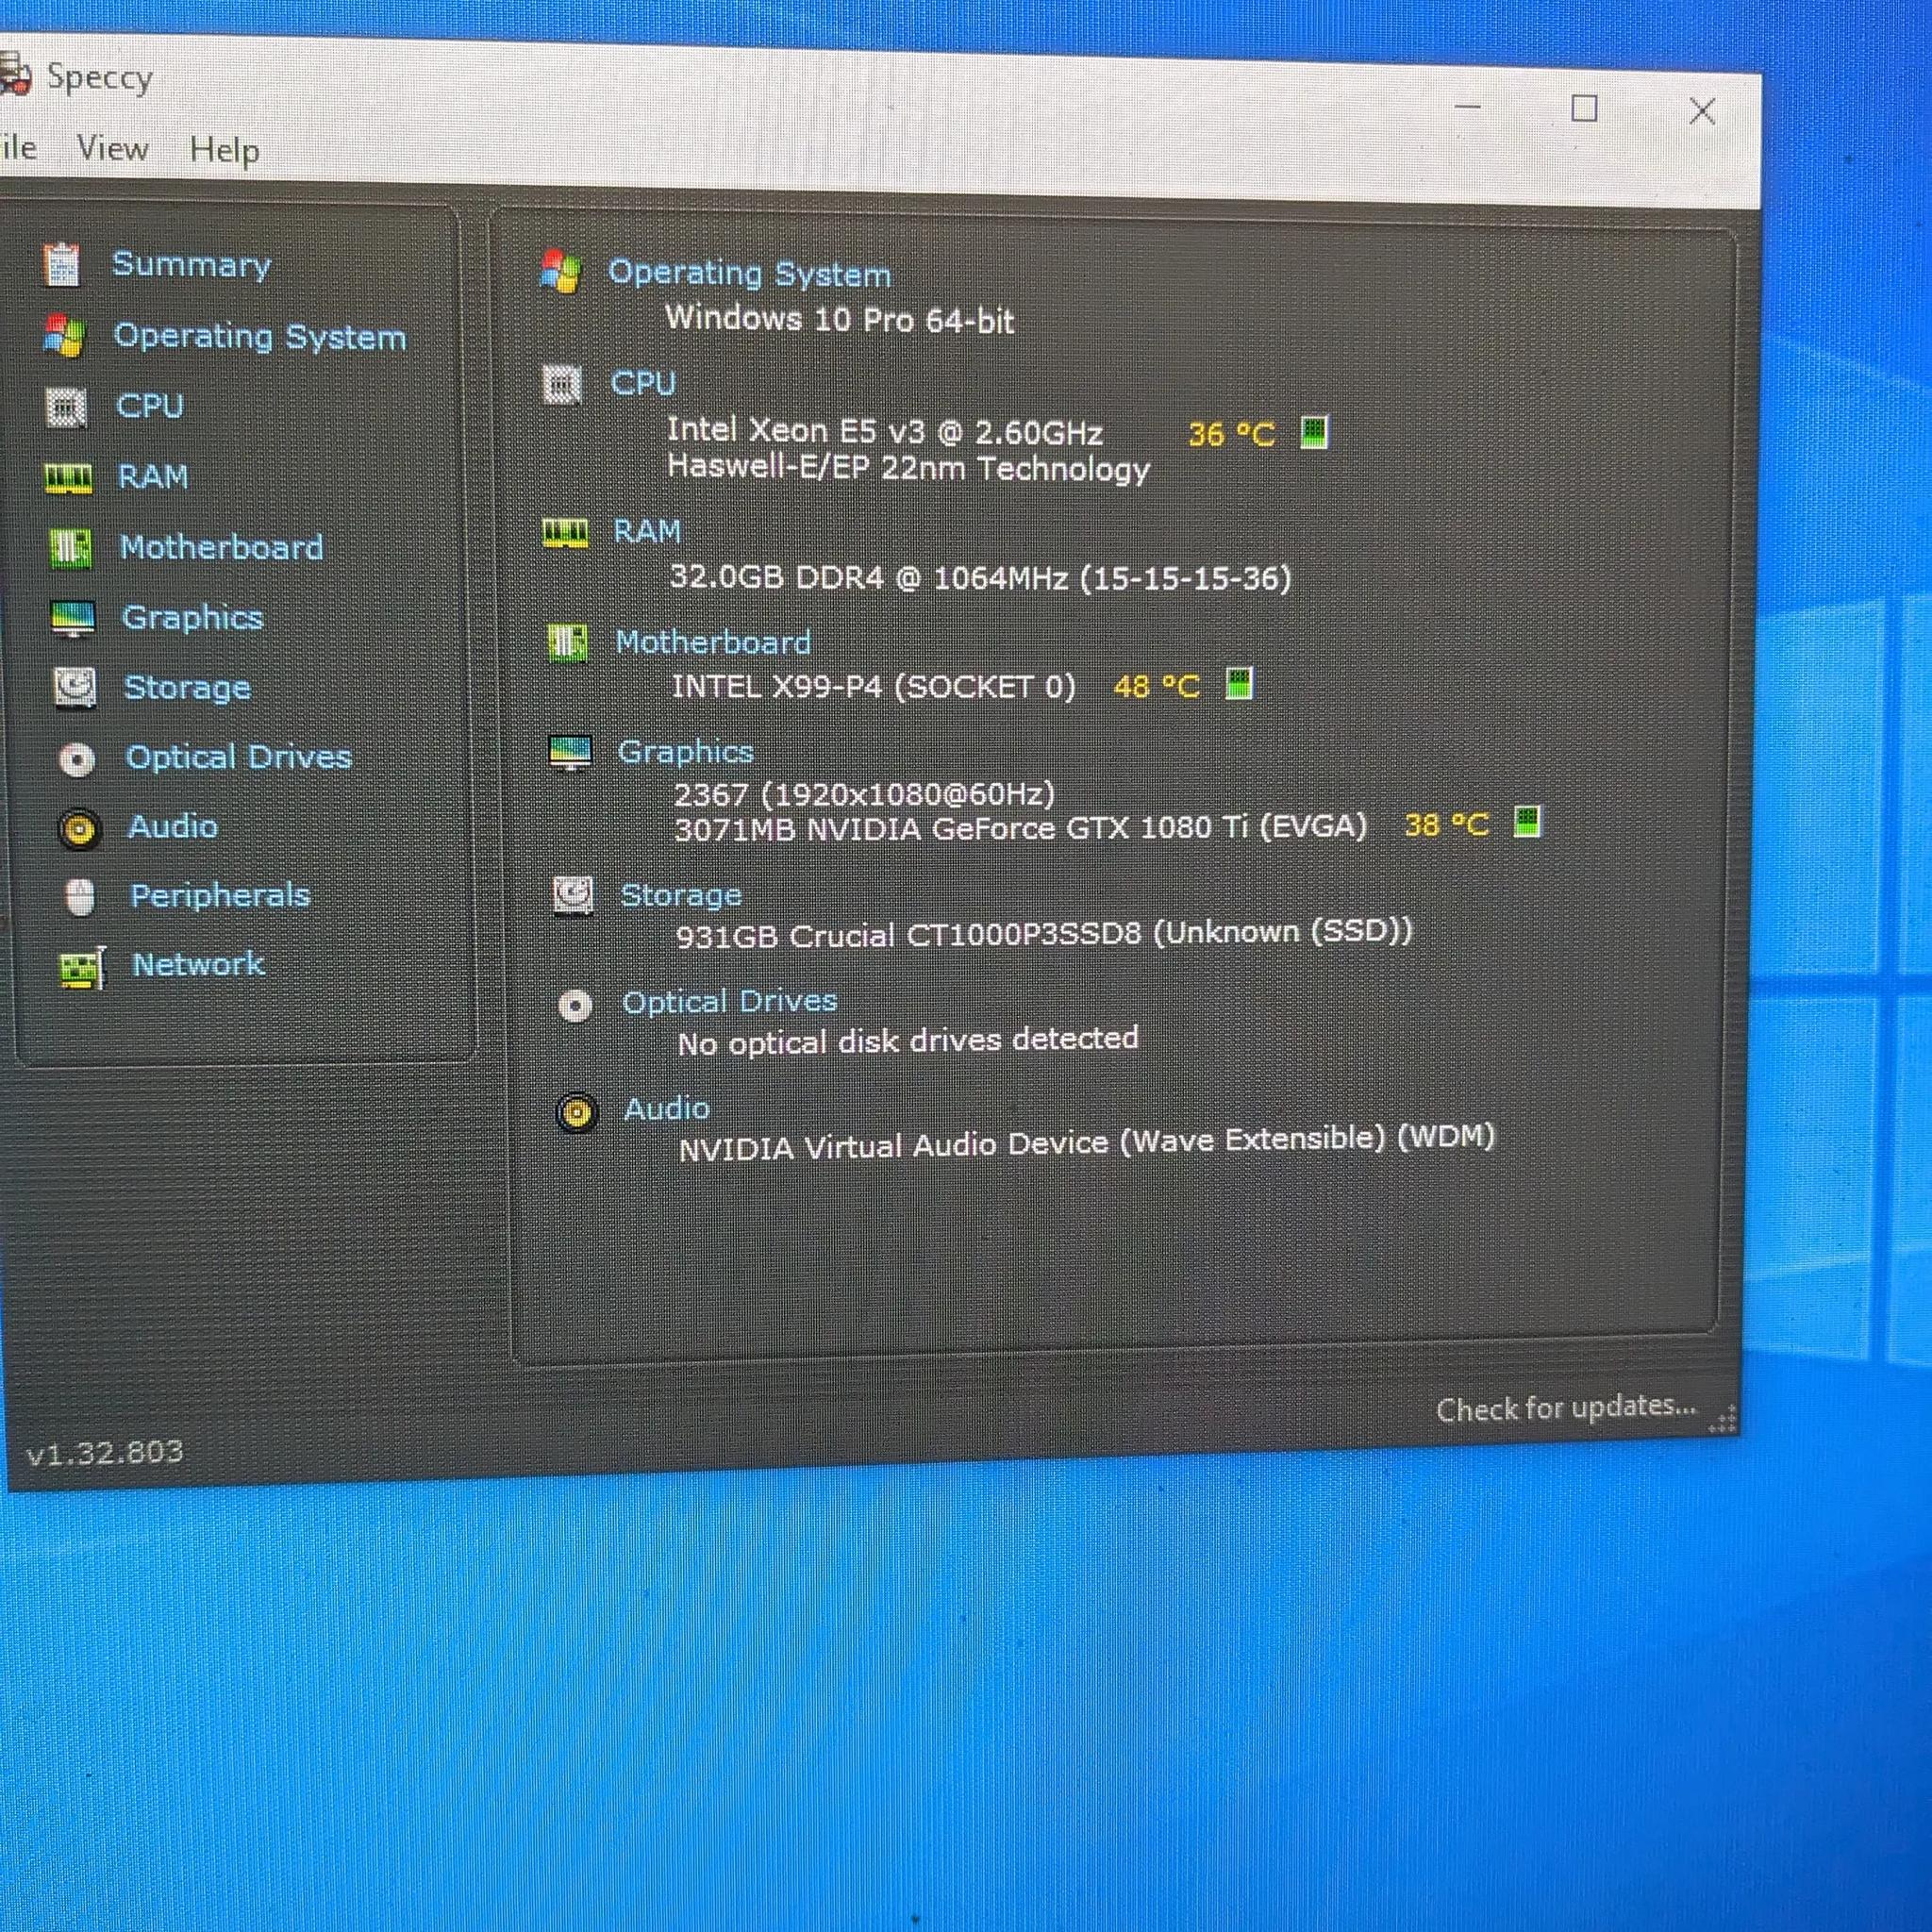Click the RAM icon in summary panel
This screenshot has height=1932, width=1932.
pyautogui.click(x=565, y=532)
